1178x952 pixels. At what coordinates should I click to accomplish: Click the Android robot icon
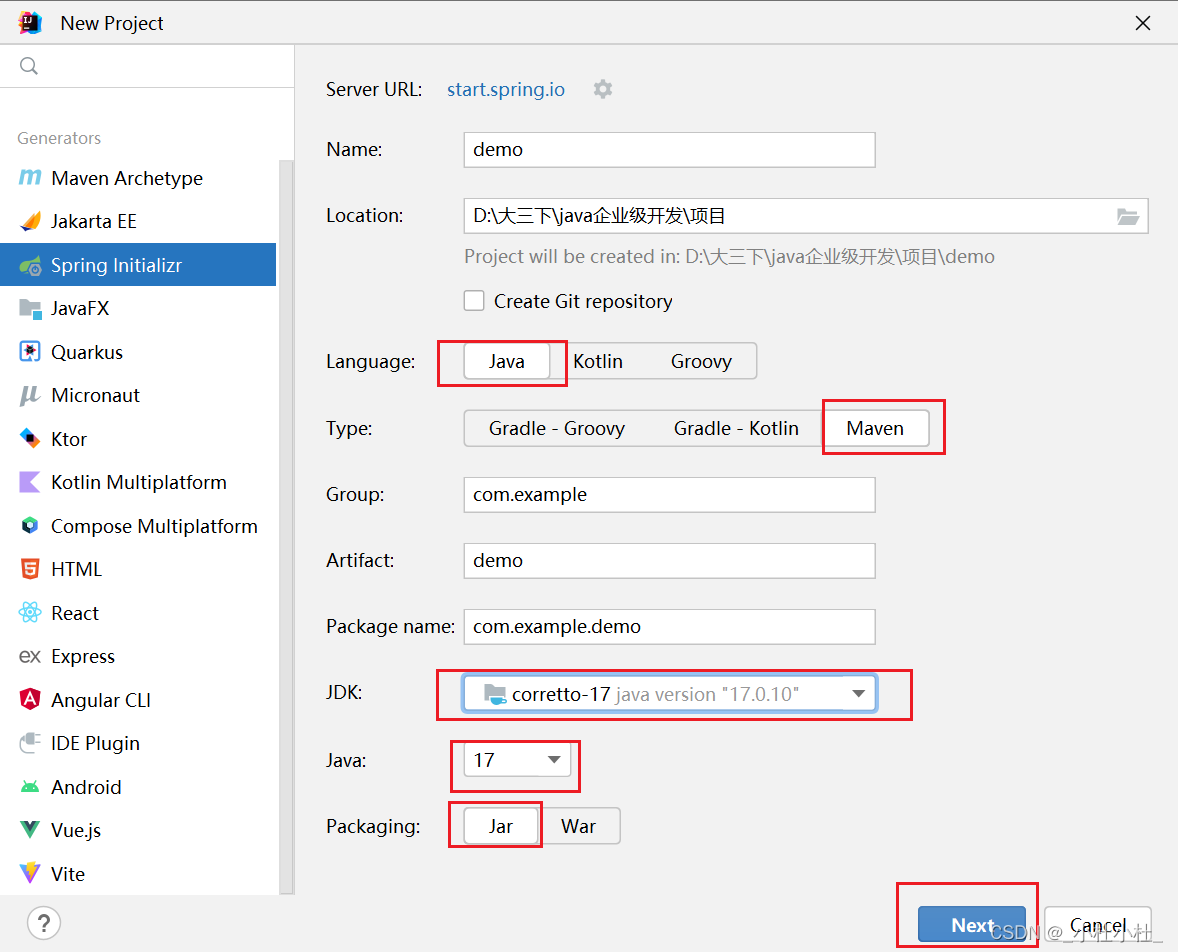click(x=30, y=787)
